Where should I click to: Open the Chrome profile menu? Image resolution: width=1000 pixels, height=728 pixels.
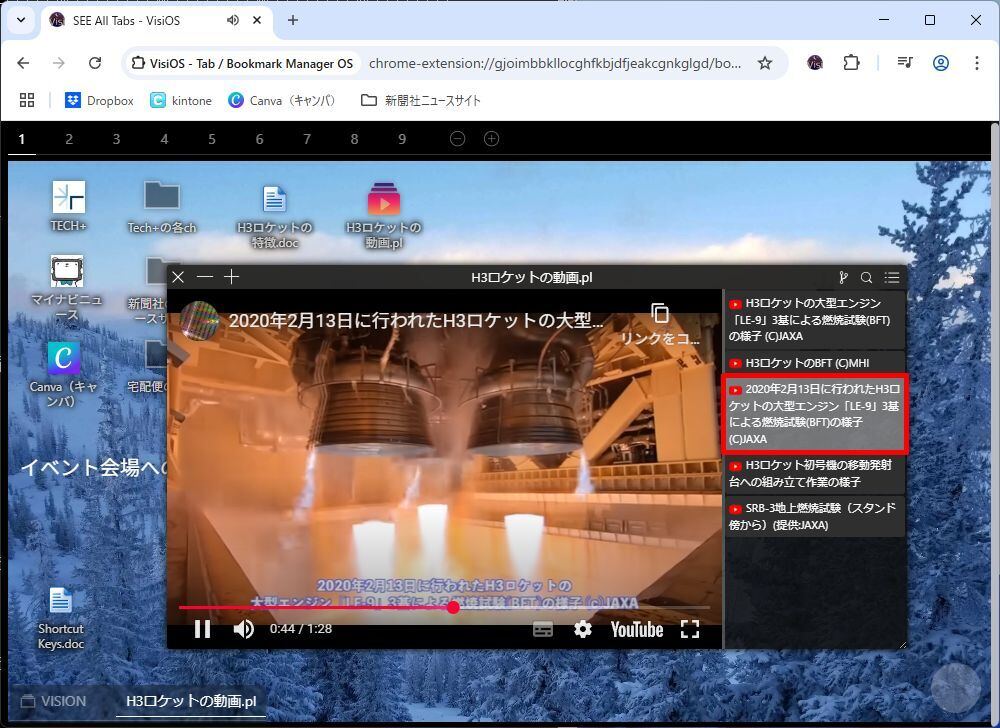[941, 62]
